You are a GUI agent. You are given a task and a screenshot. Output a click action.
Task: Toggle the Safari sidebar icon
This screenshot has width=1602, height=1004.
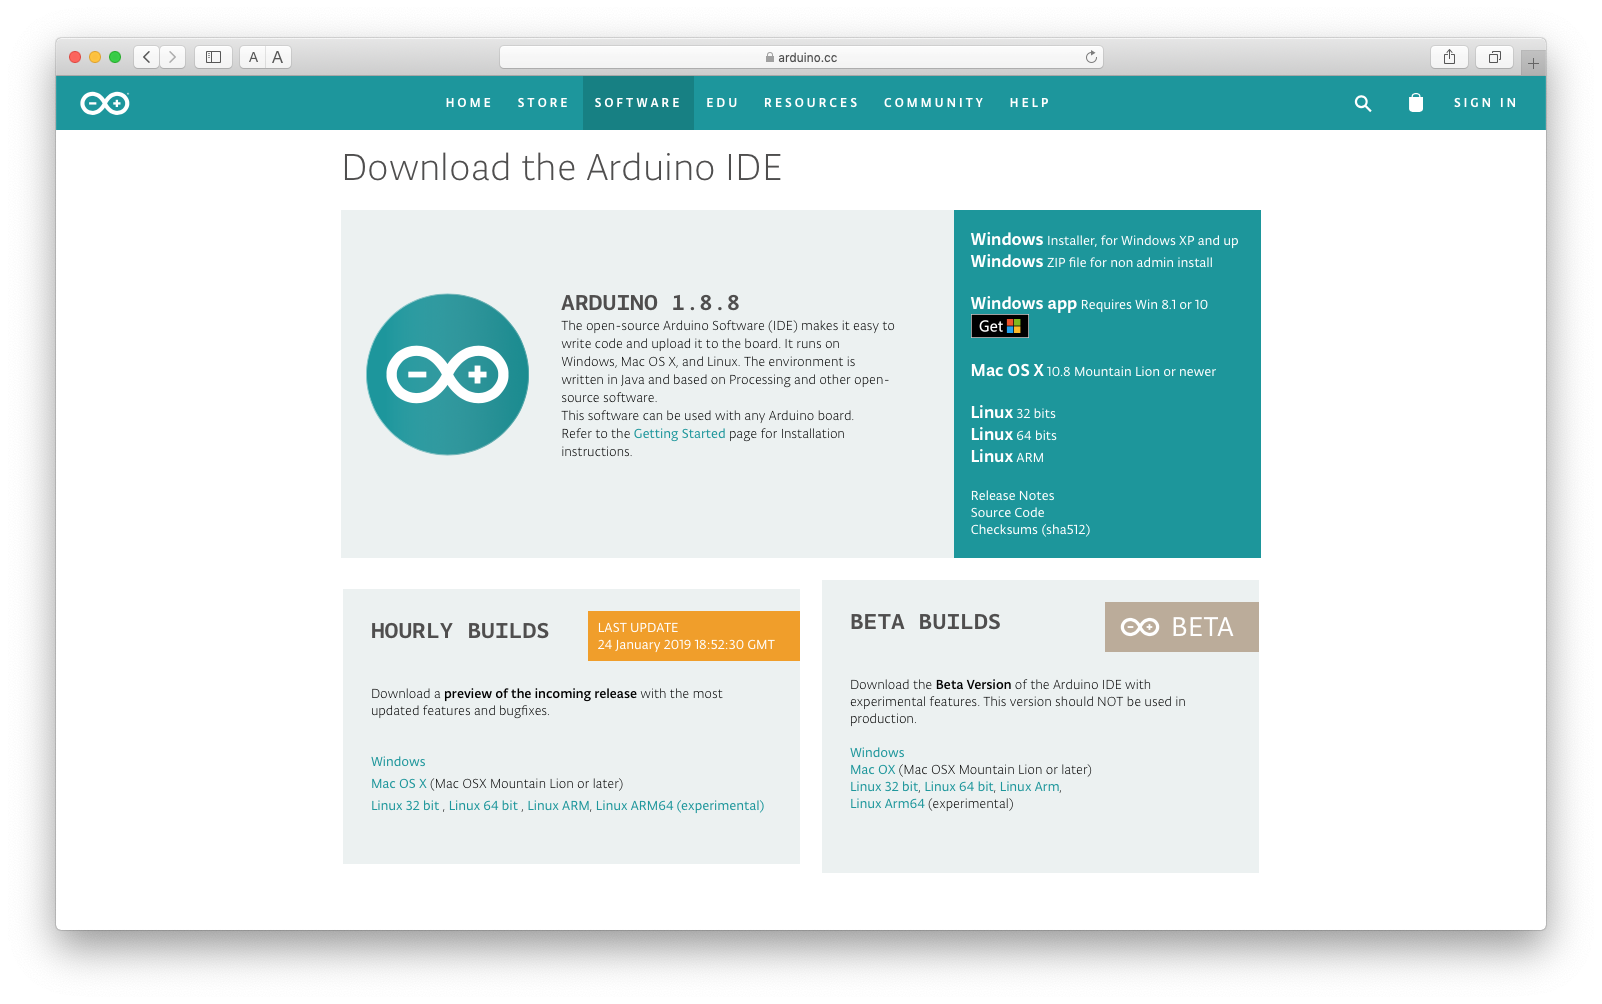click(213, 57)
